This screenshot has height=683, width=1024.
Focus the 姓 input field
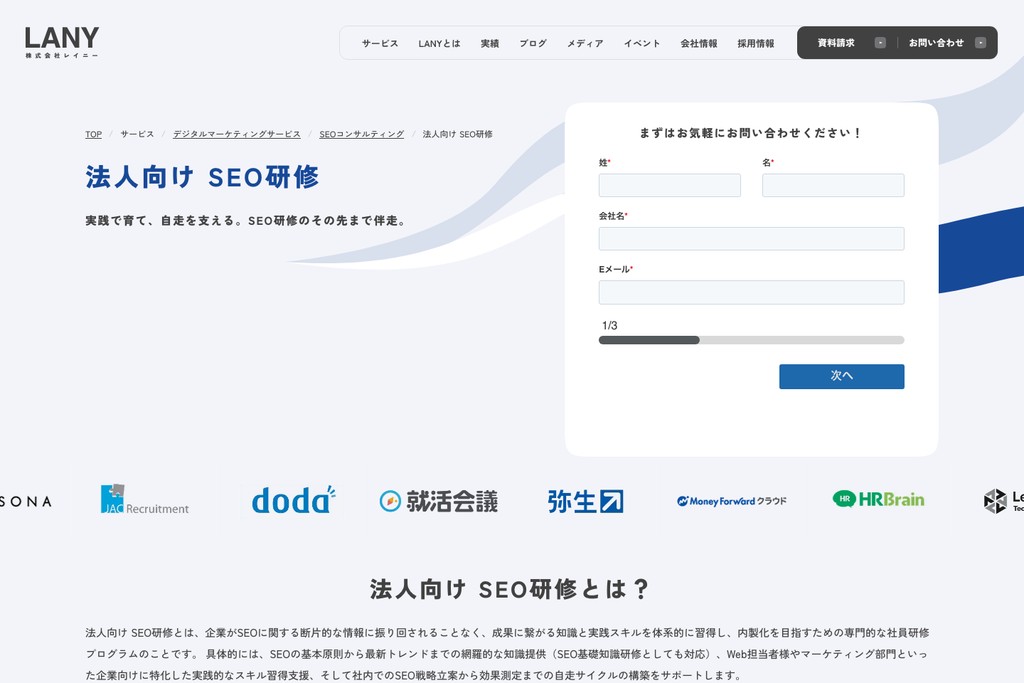coord(669,185)
